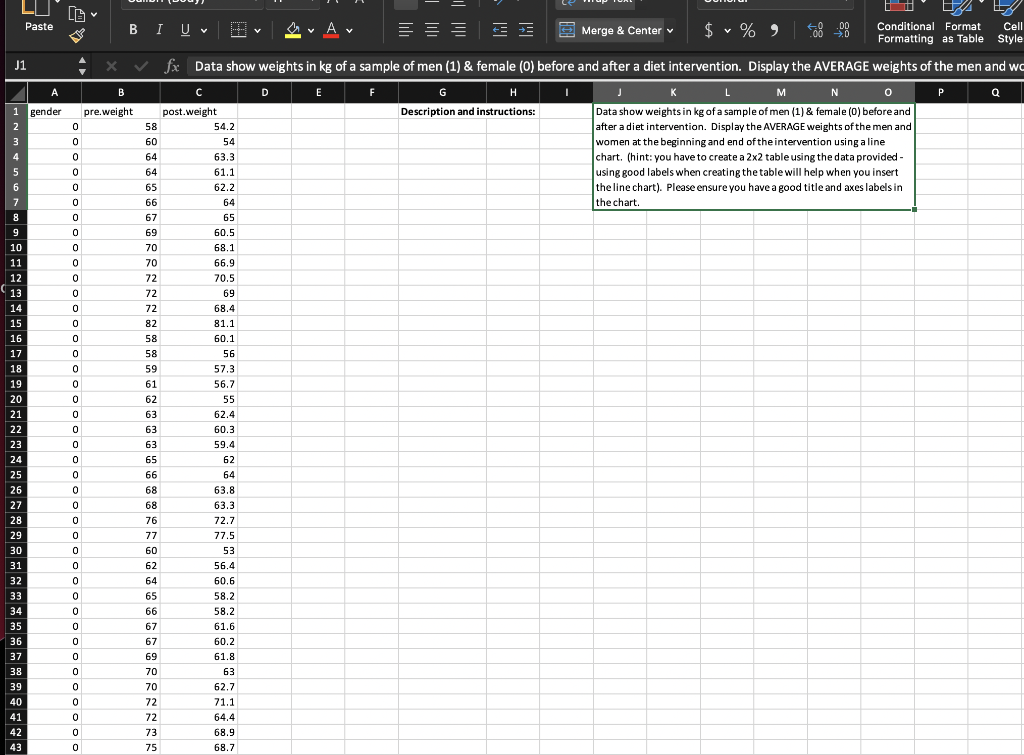This screenshot has width=1024, height=755.
Task: Click the fx insert function label
Action: pos(170,65)
